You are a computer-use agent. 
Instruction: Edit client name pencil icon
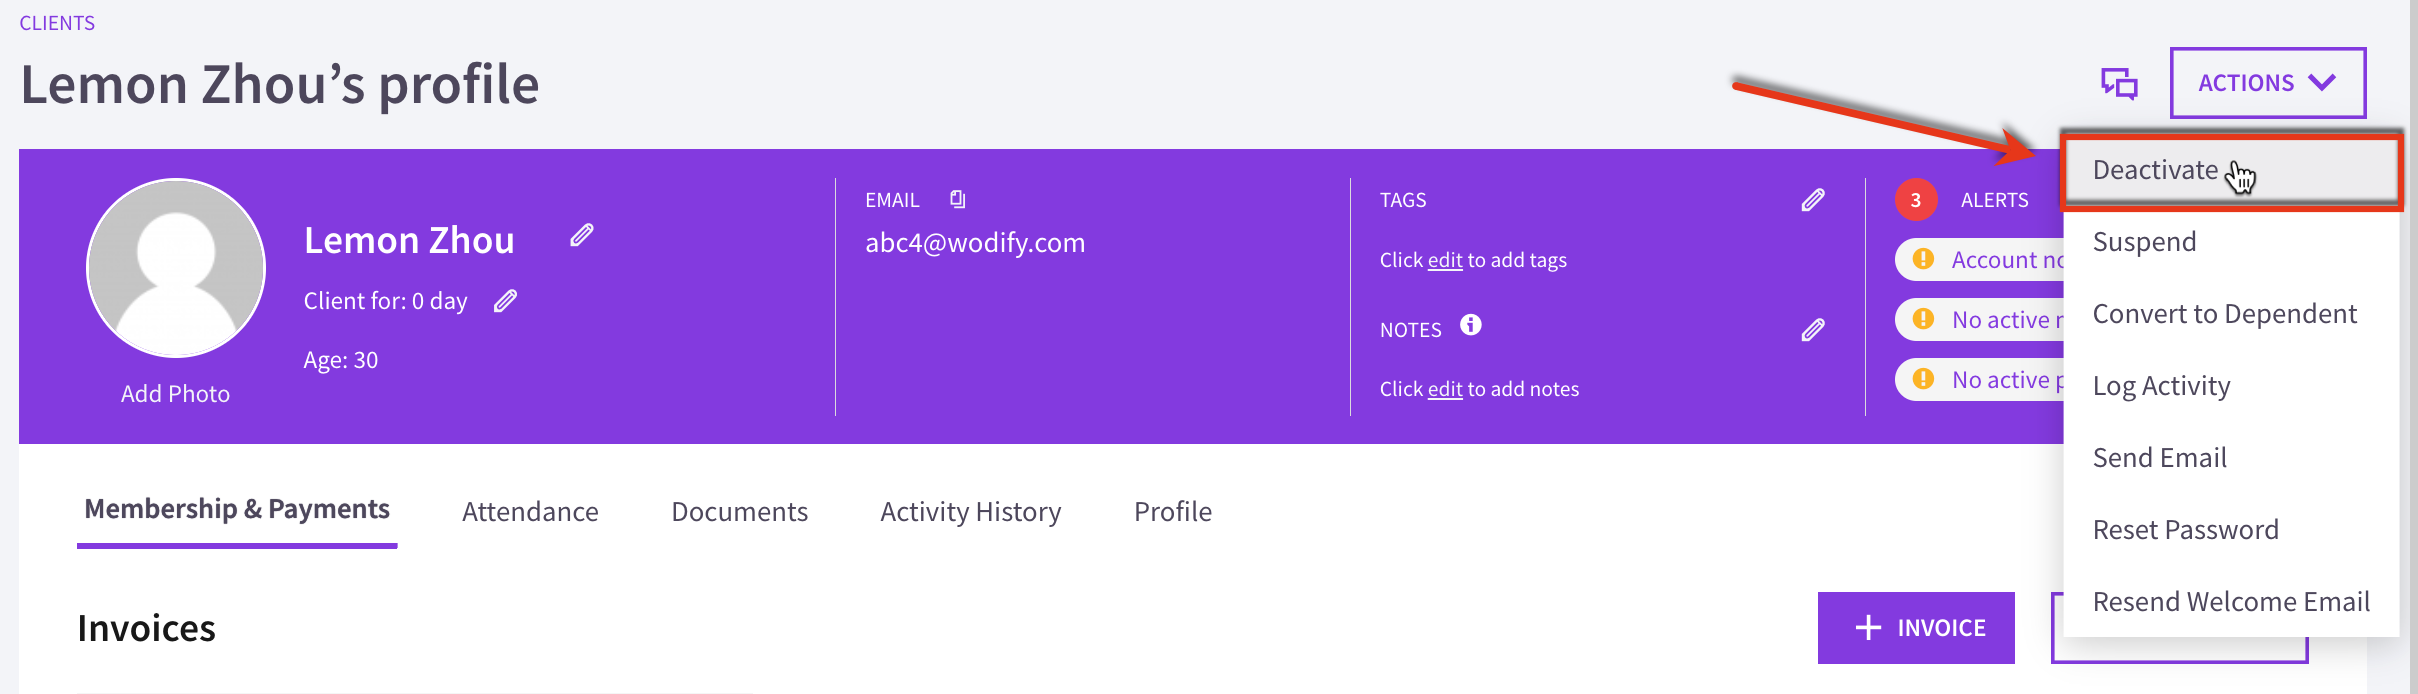pos(582,236)
